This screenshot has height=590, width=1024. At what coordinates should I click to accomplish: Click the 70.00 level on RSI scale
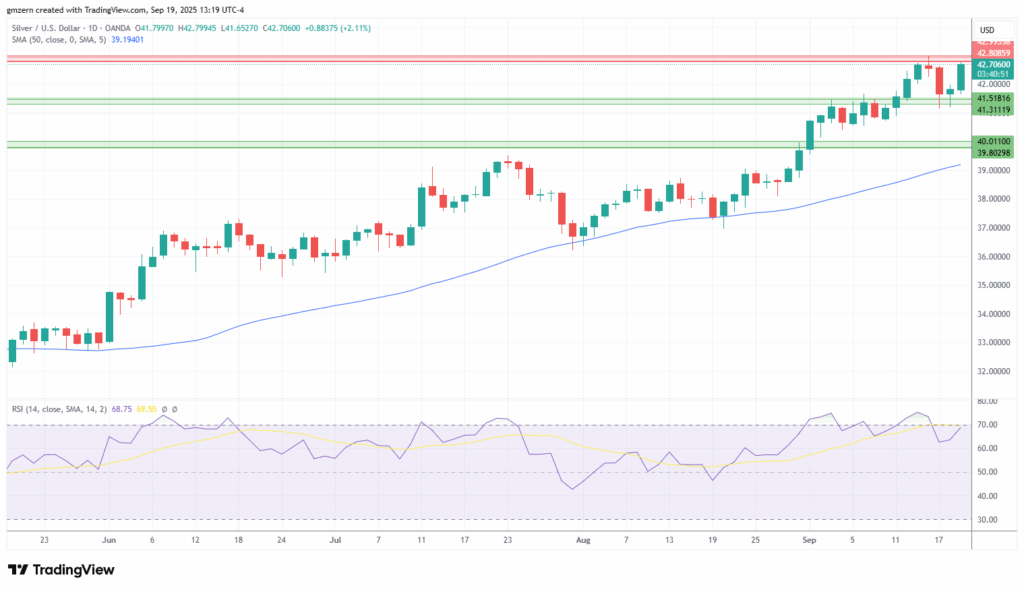(990, 425)
